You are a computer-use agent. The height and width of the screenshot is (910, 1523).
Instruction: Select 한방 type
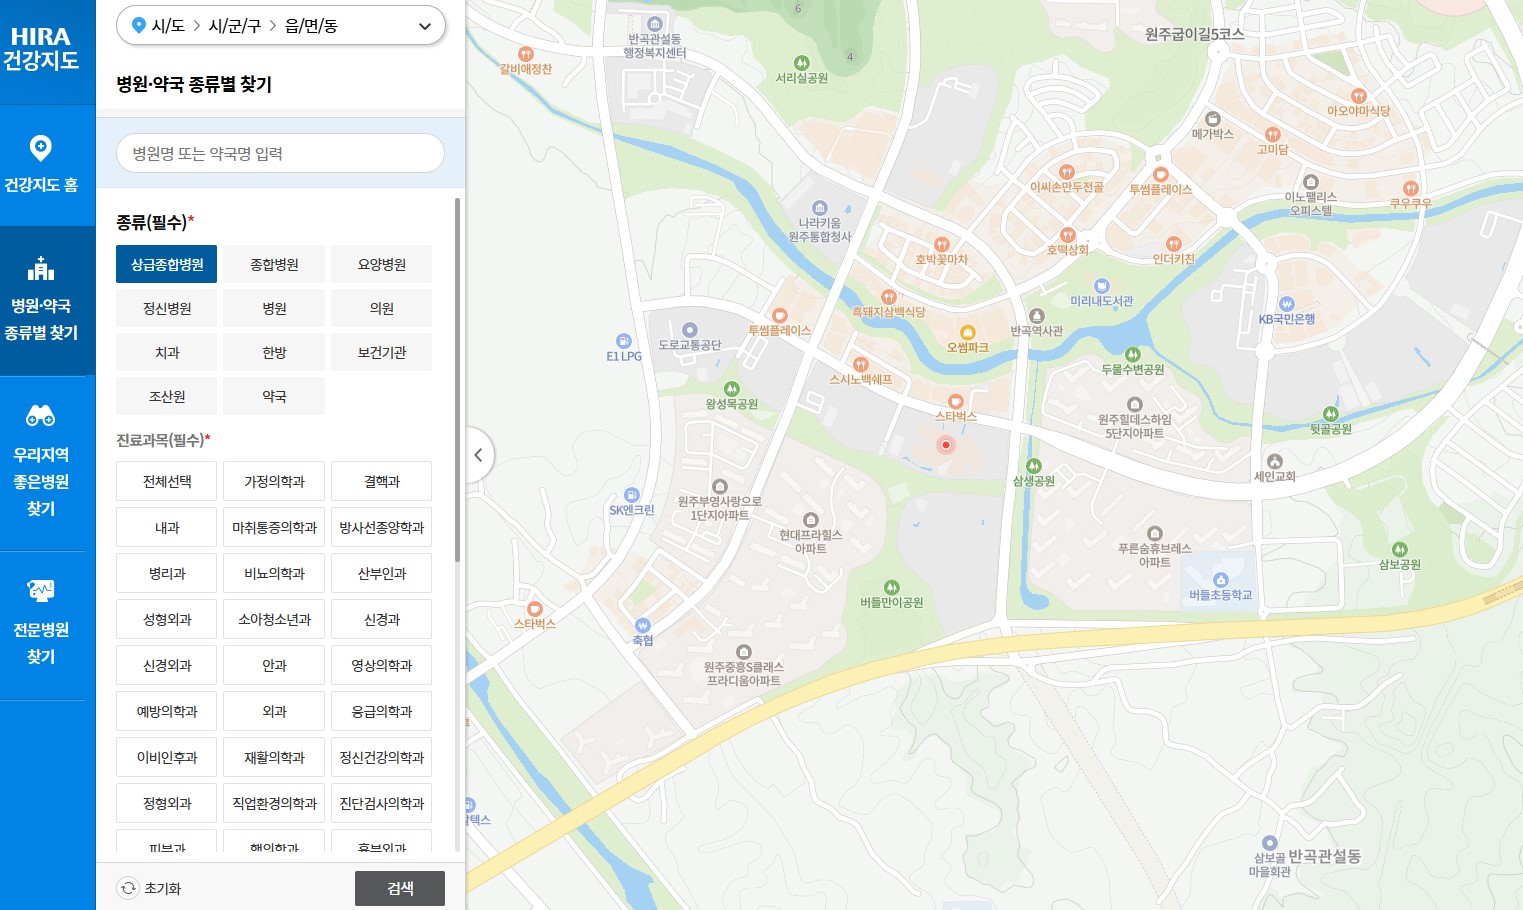(274, 352)
